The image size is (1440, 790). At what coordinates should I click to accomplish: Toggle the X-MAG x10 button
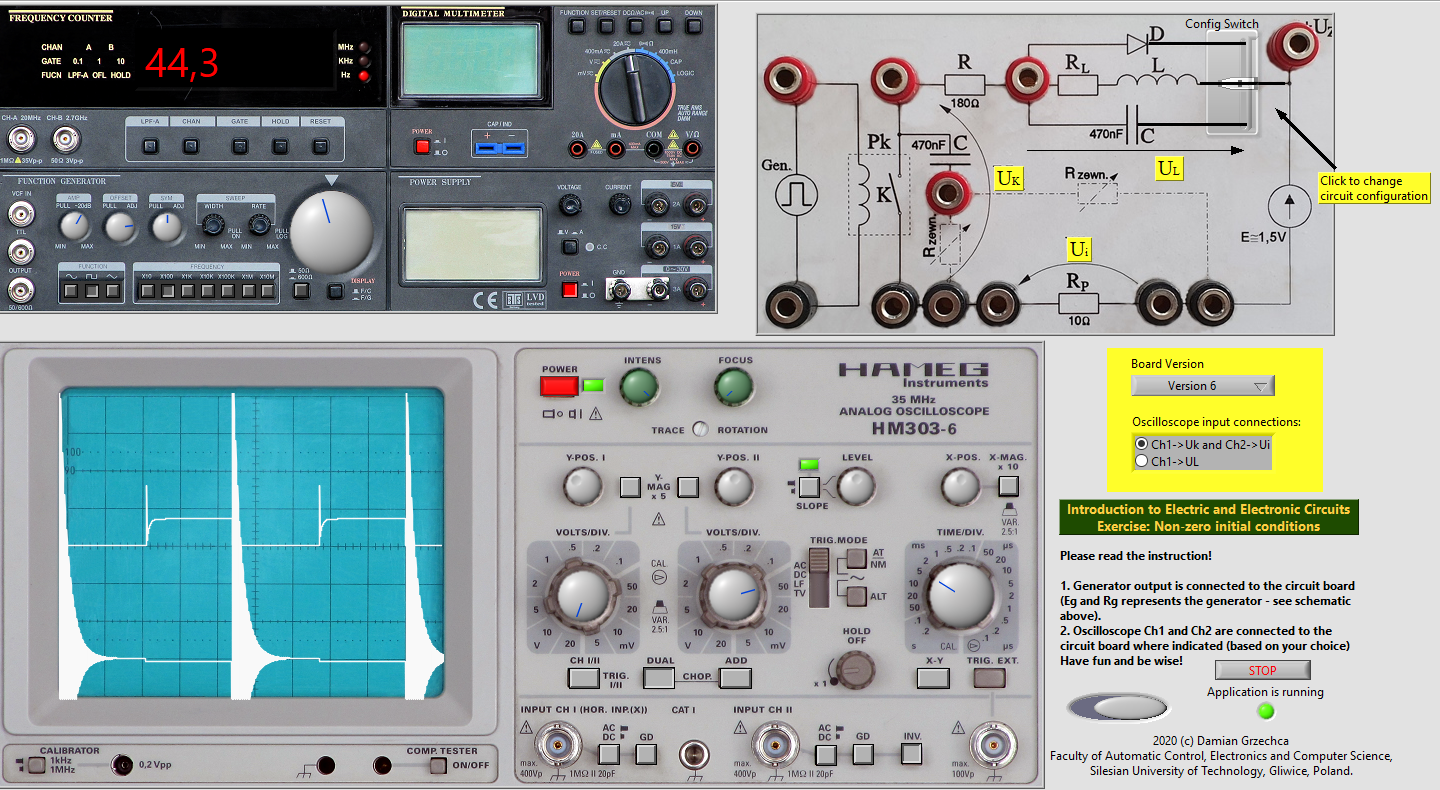pyautogui.click(x=1008, y=486)
